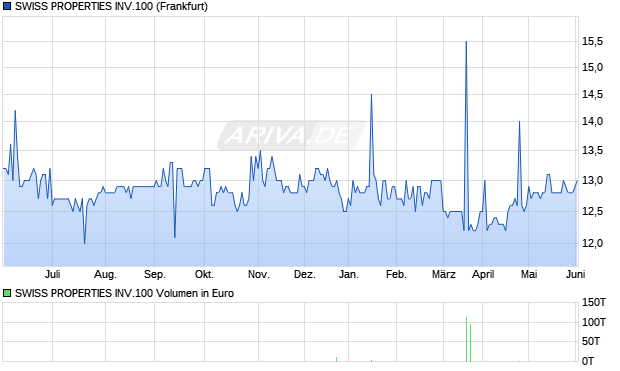Viewport: 620px width, 371px height.
Task: Select the Dez. month label on x-axis
Action: 305,274
